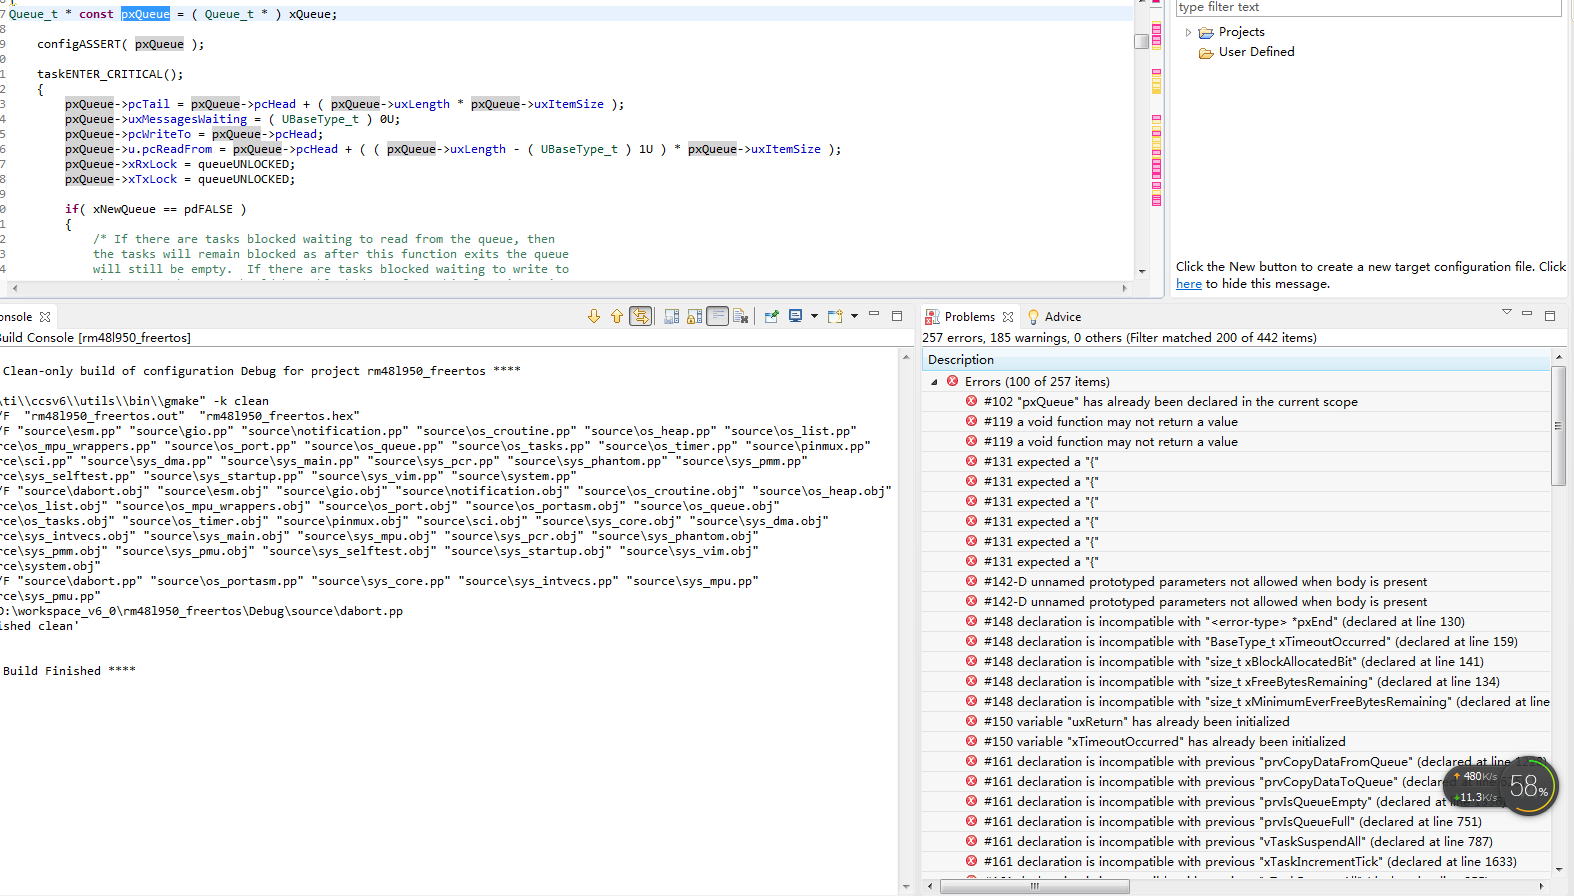Pin the console view

coord(771,317)
